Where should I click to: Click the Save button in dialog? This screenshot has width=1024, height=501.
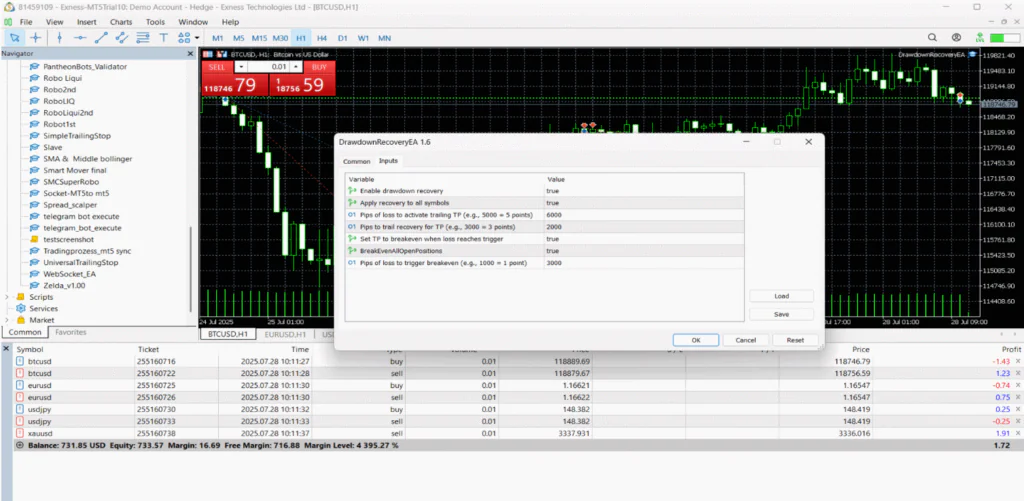pyautogui.click(x=782, y=314)
